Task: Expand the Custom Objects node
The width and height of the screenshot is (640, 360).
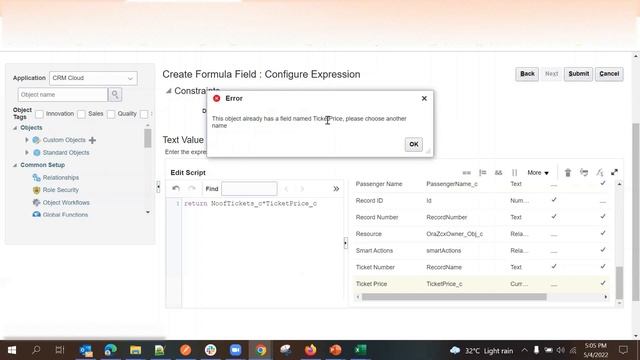Action: [27, 140]
